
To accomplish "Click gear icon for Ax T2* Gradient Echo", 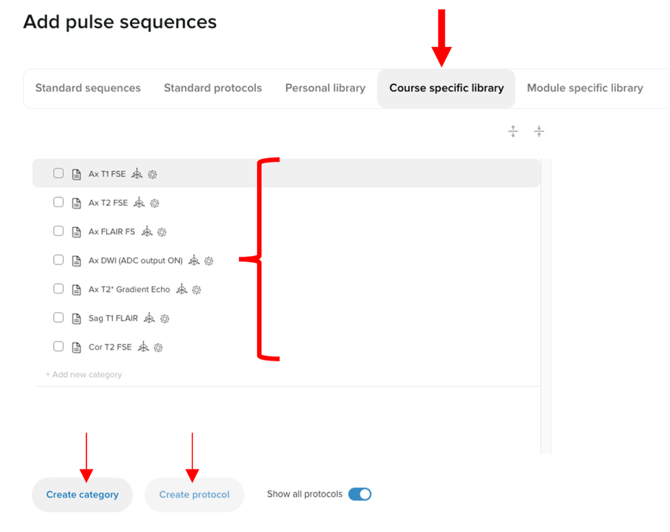I will click(x=197, y=290).
